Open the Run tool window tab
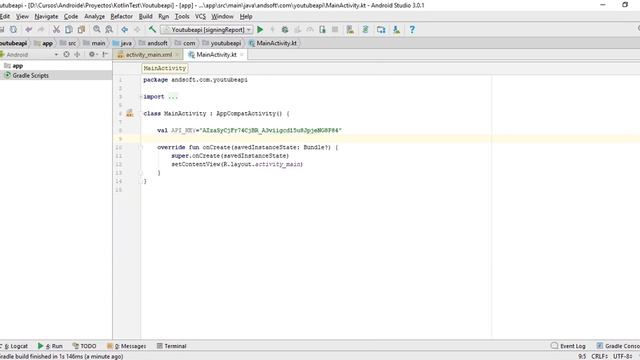The image size is (640, 360). point(50,346)
